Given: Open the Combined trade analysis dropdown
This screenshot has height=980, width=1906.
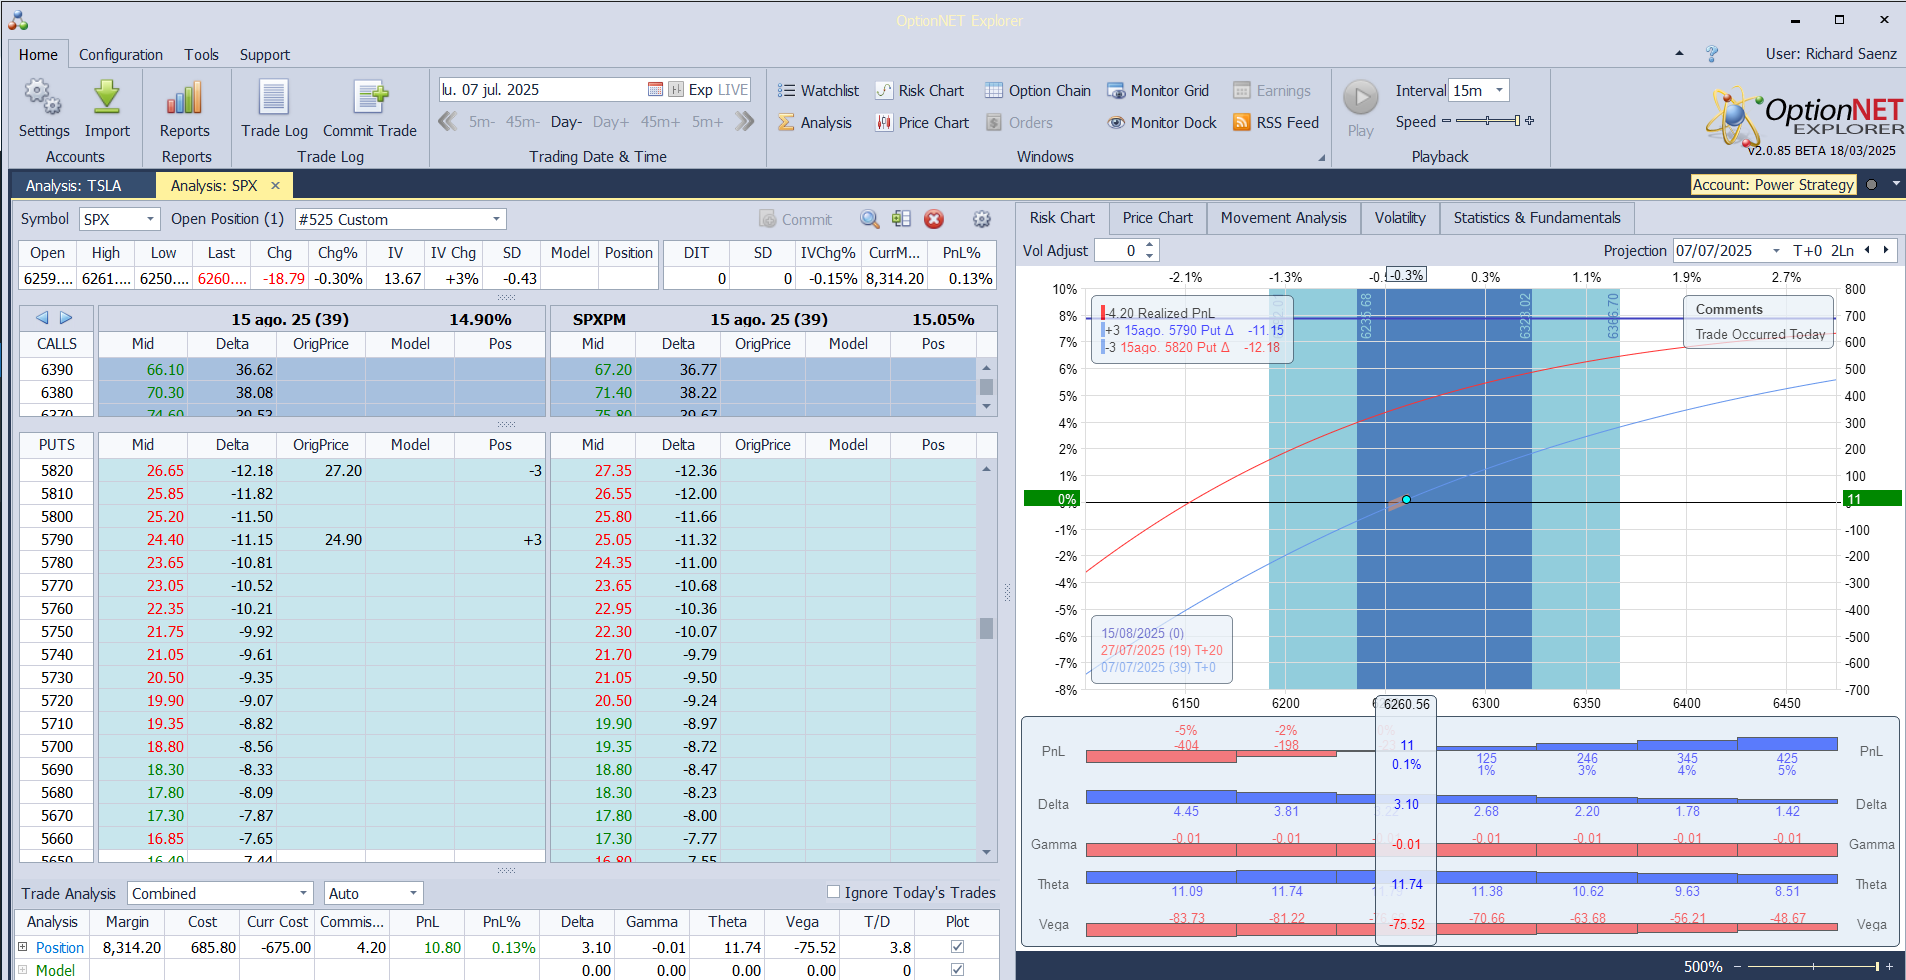Looking at the screenshot, I should click(x=304, y=893).
